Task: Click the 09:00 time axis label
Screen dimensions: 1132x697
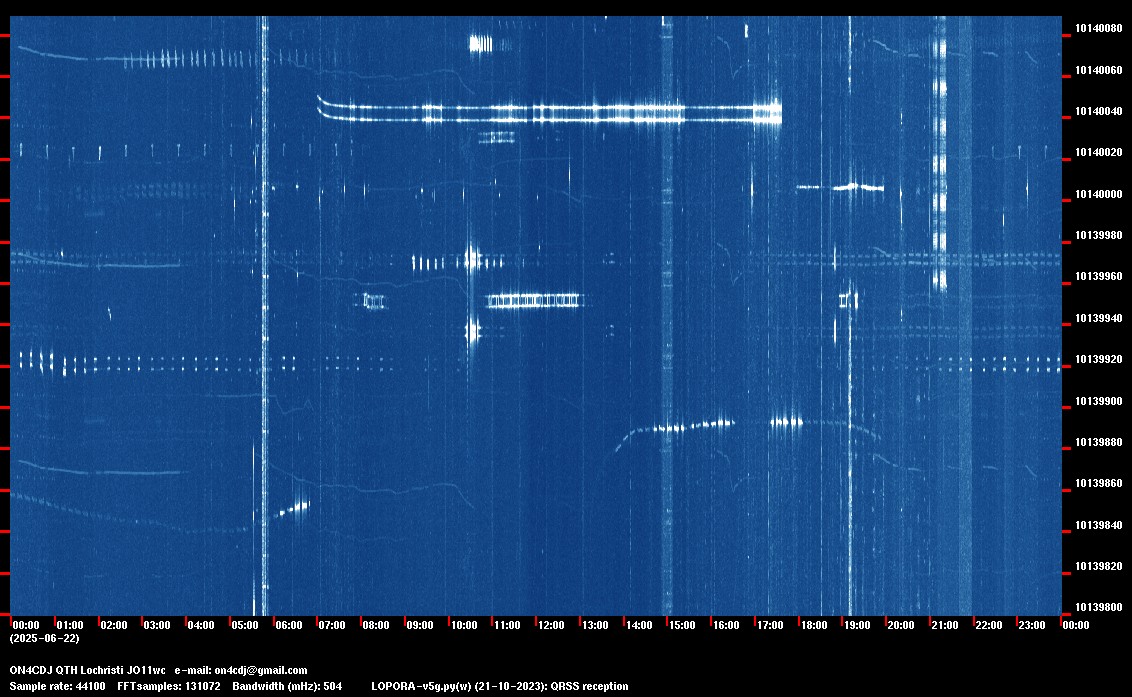Action: click(x=419, y=625)
